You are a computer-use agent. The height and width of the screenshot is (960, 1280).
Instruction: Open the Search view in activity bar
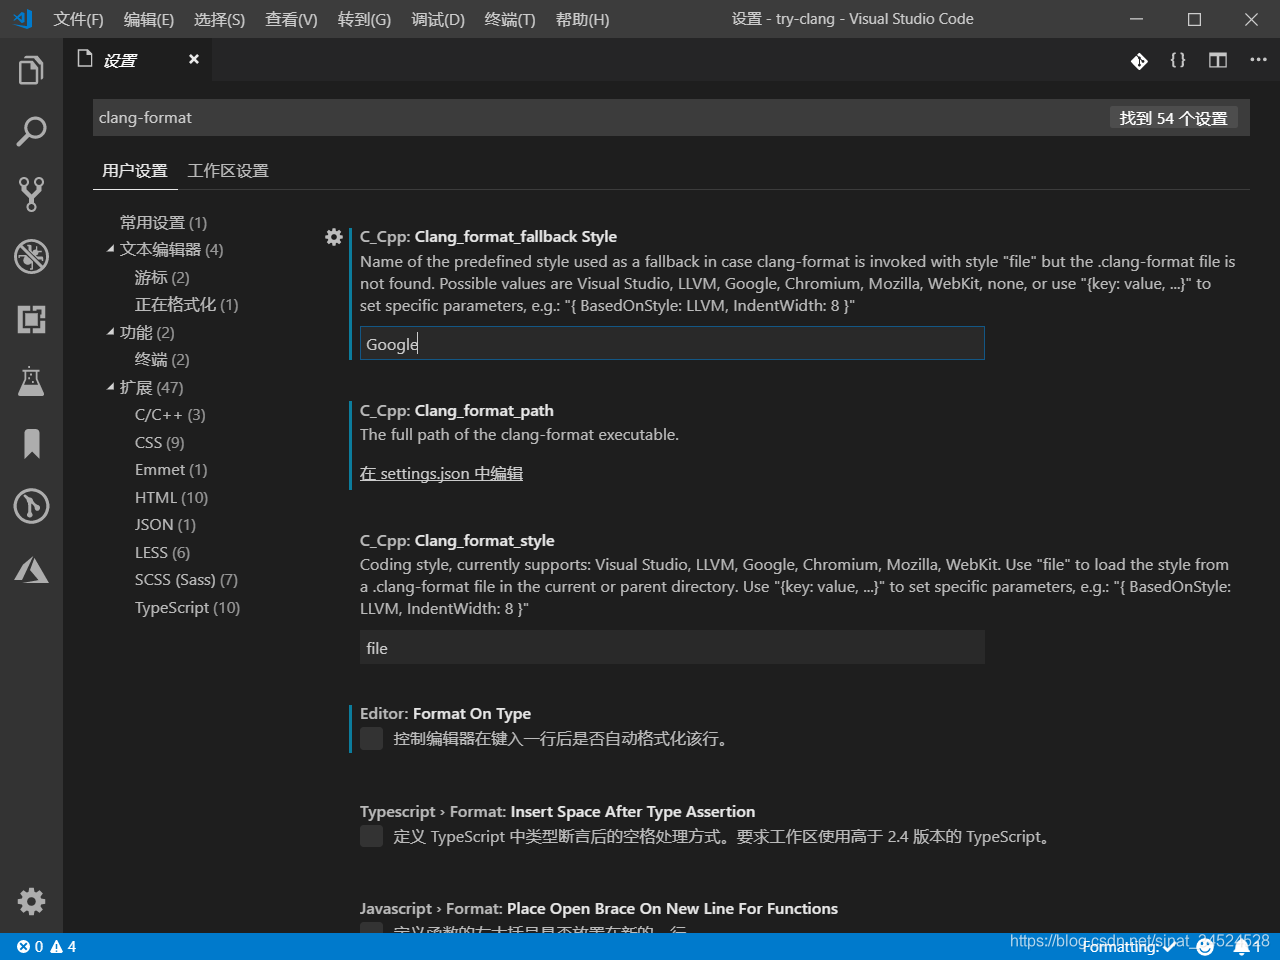31,131
